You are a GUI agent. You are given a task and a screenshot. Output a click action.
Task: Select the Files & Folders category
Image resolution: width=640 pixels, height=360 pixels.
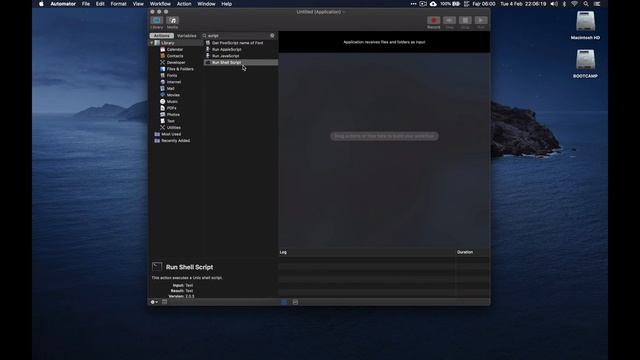(x=180, y=69)
